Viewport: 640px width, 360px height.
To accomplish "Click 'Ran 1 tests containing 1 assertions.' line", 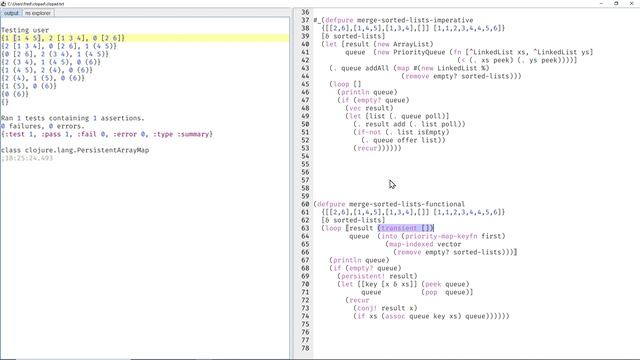I will point(73,118).
